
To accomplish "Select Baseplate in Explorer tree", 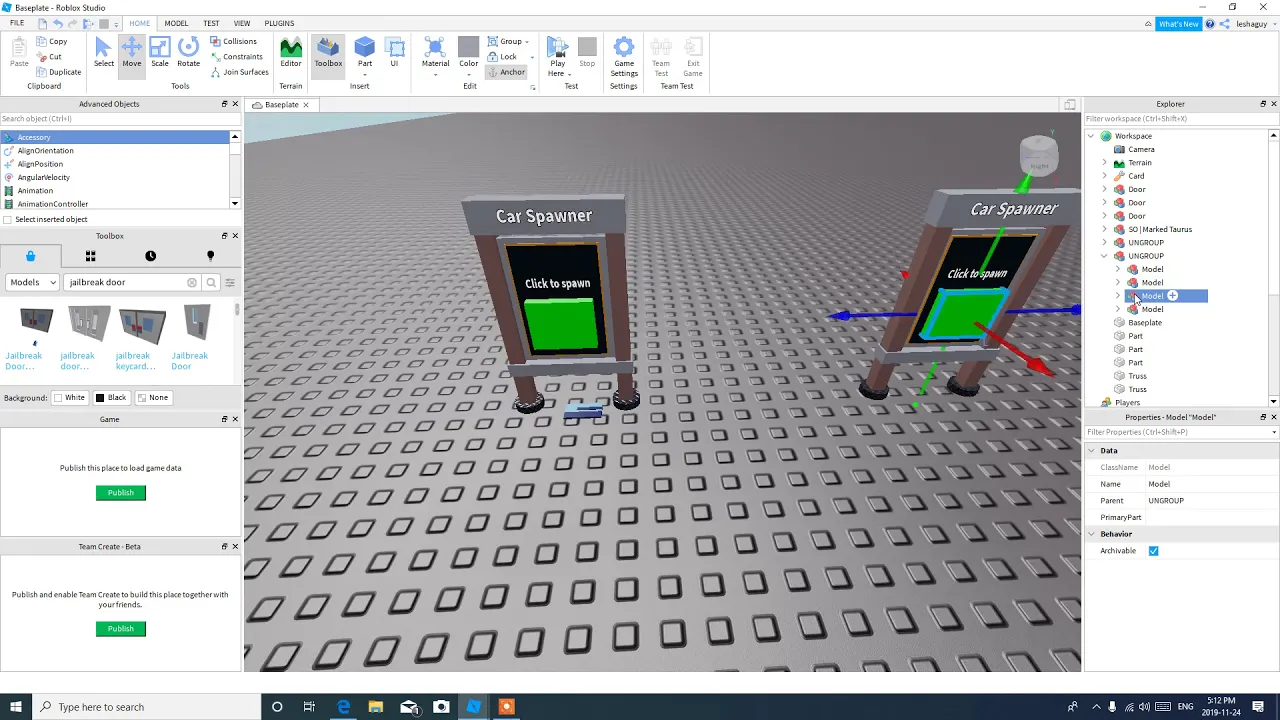I will pos(1144,323).
